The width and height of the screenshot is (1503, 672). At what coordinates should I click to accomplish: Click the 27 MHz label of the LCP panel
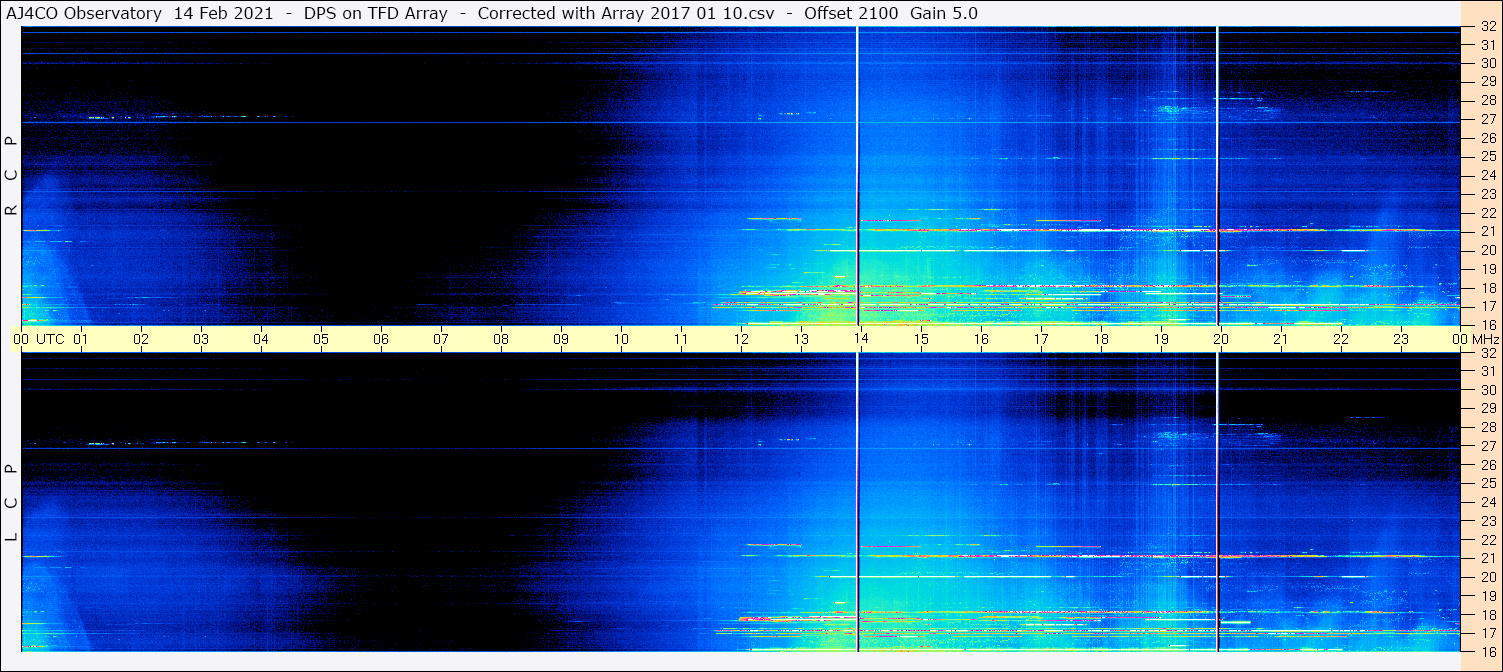point(1488,446)
